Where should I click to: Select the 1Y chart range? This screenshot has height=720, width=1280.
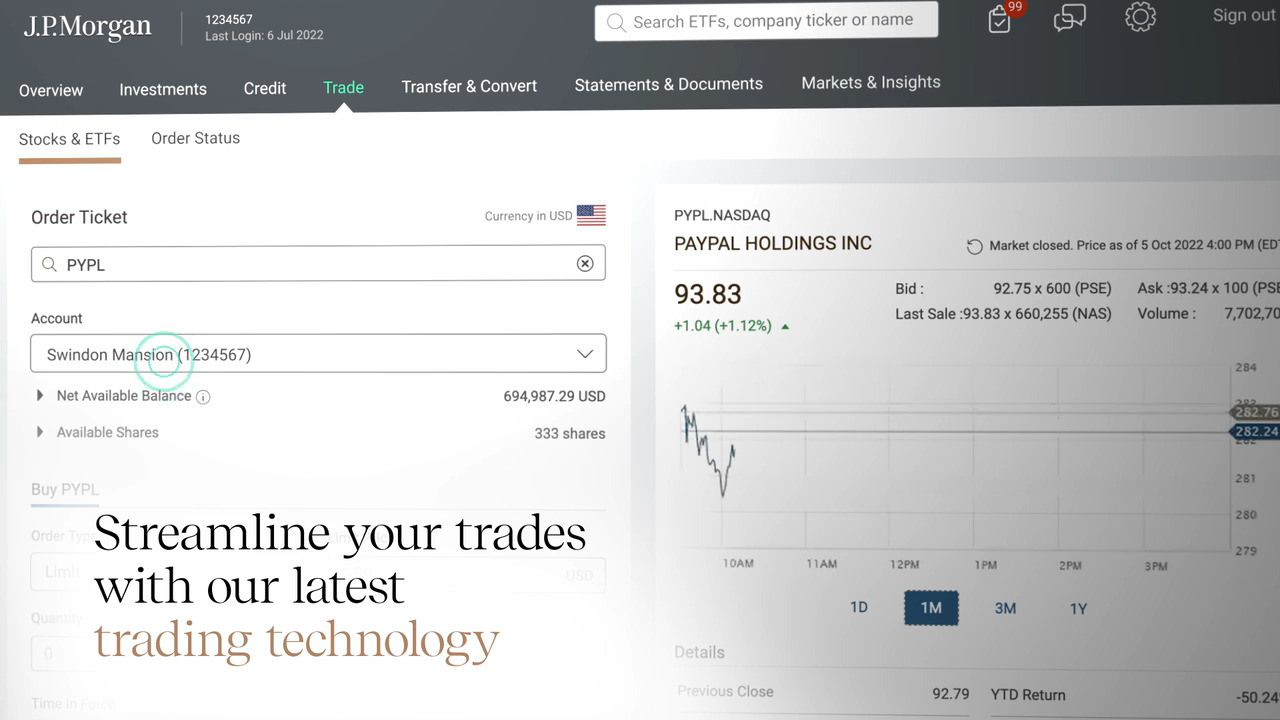tap(1078, 608)
